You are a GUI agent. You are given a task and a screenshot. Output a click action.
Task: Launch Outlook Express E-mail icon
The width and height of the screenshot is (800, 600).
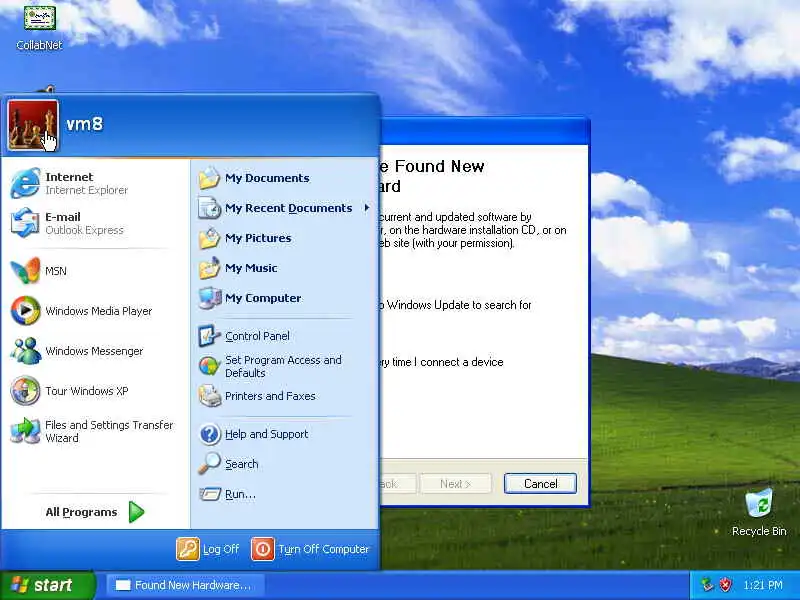[25, 223]
